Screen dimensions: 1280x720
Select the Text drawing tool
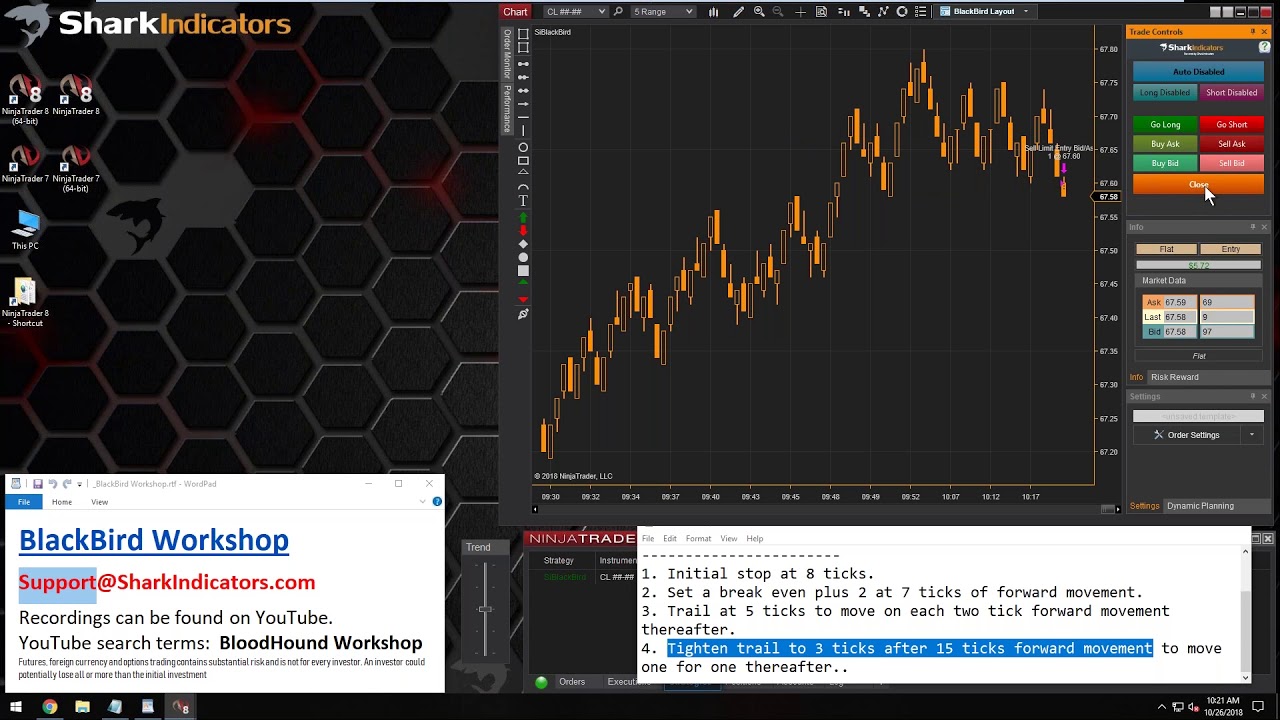[x=523, y=201]
